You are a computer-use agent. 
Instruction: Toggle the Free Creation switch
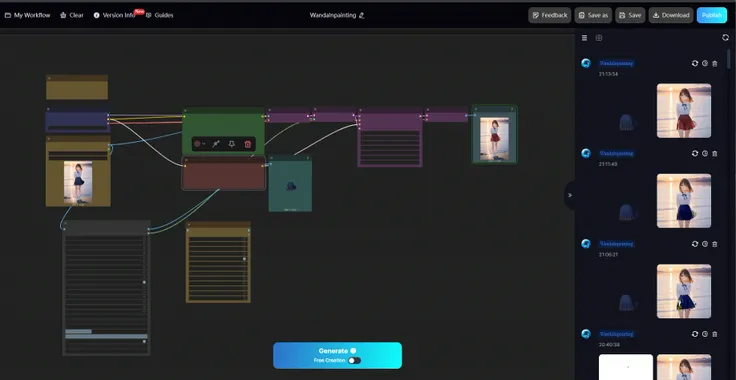tap(354, 360)
